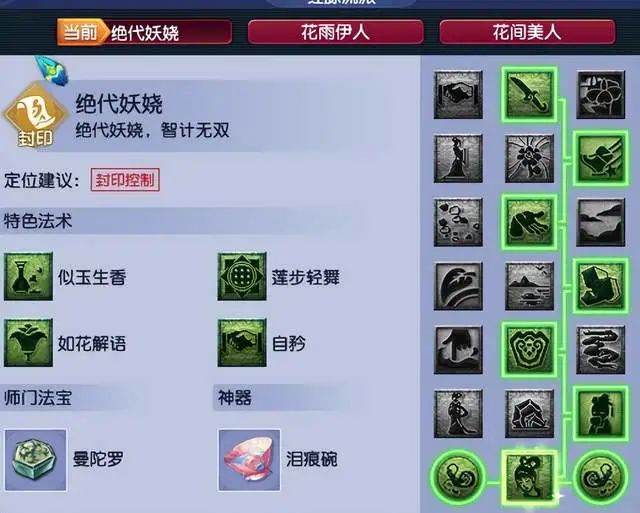Open the 曼陀罗 sect treasure icon

(x=36, y=460)
